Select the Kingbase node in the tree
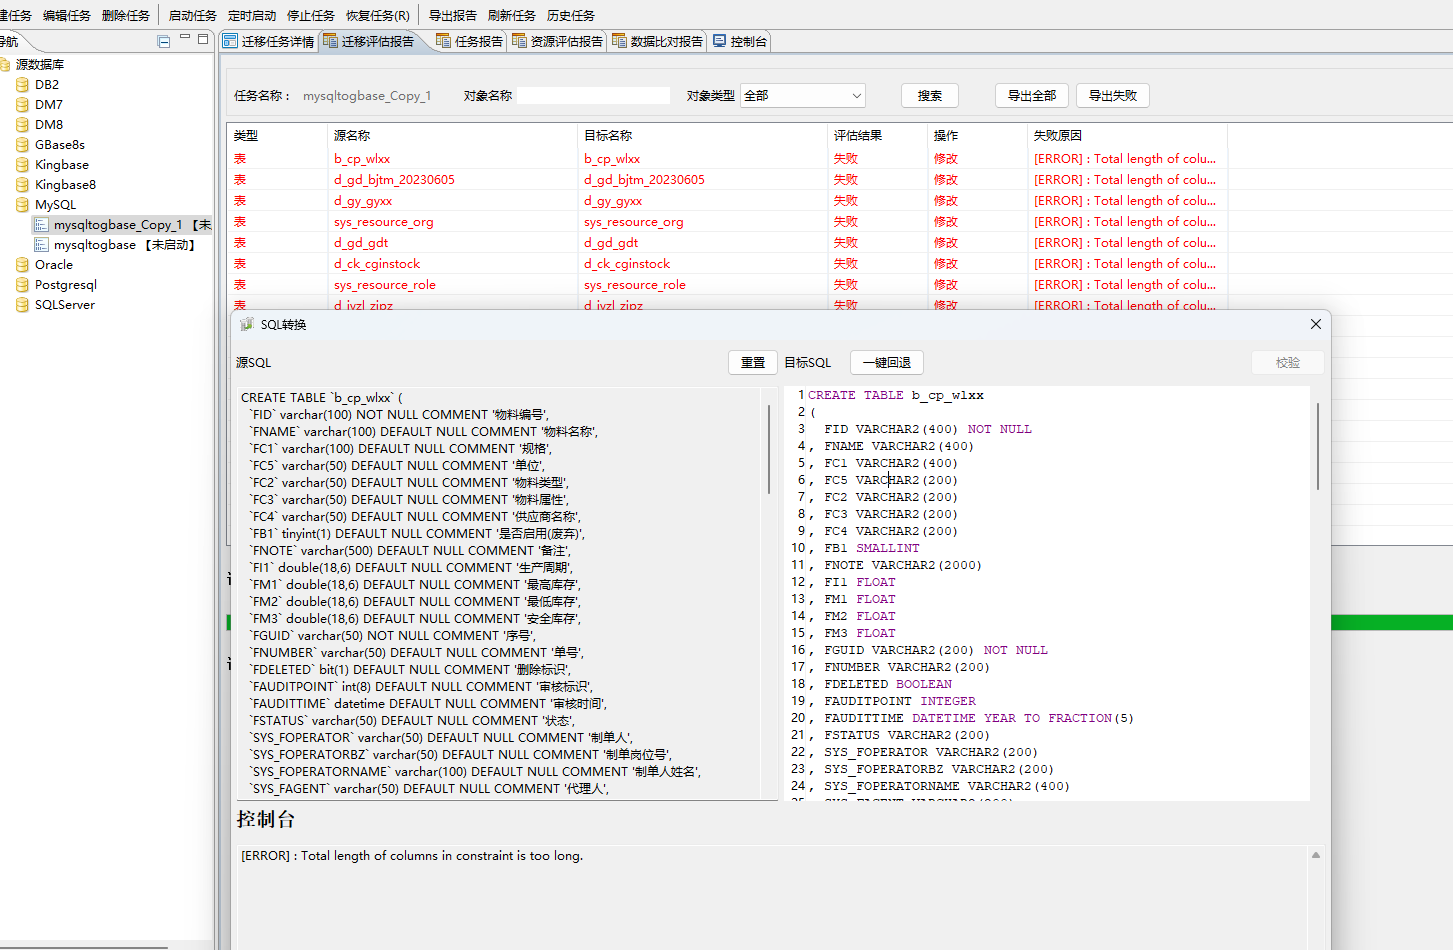The height and width of the screenshot is (950, 1453). (x=62, y=165)
